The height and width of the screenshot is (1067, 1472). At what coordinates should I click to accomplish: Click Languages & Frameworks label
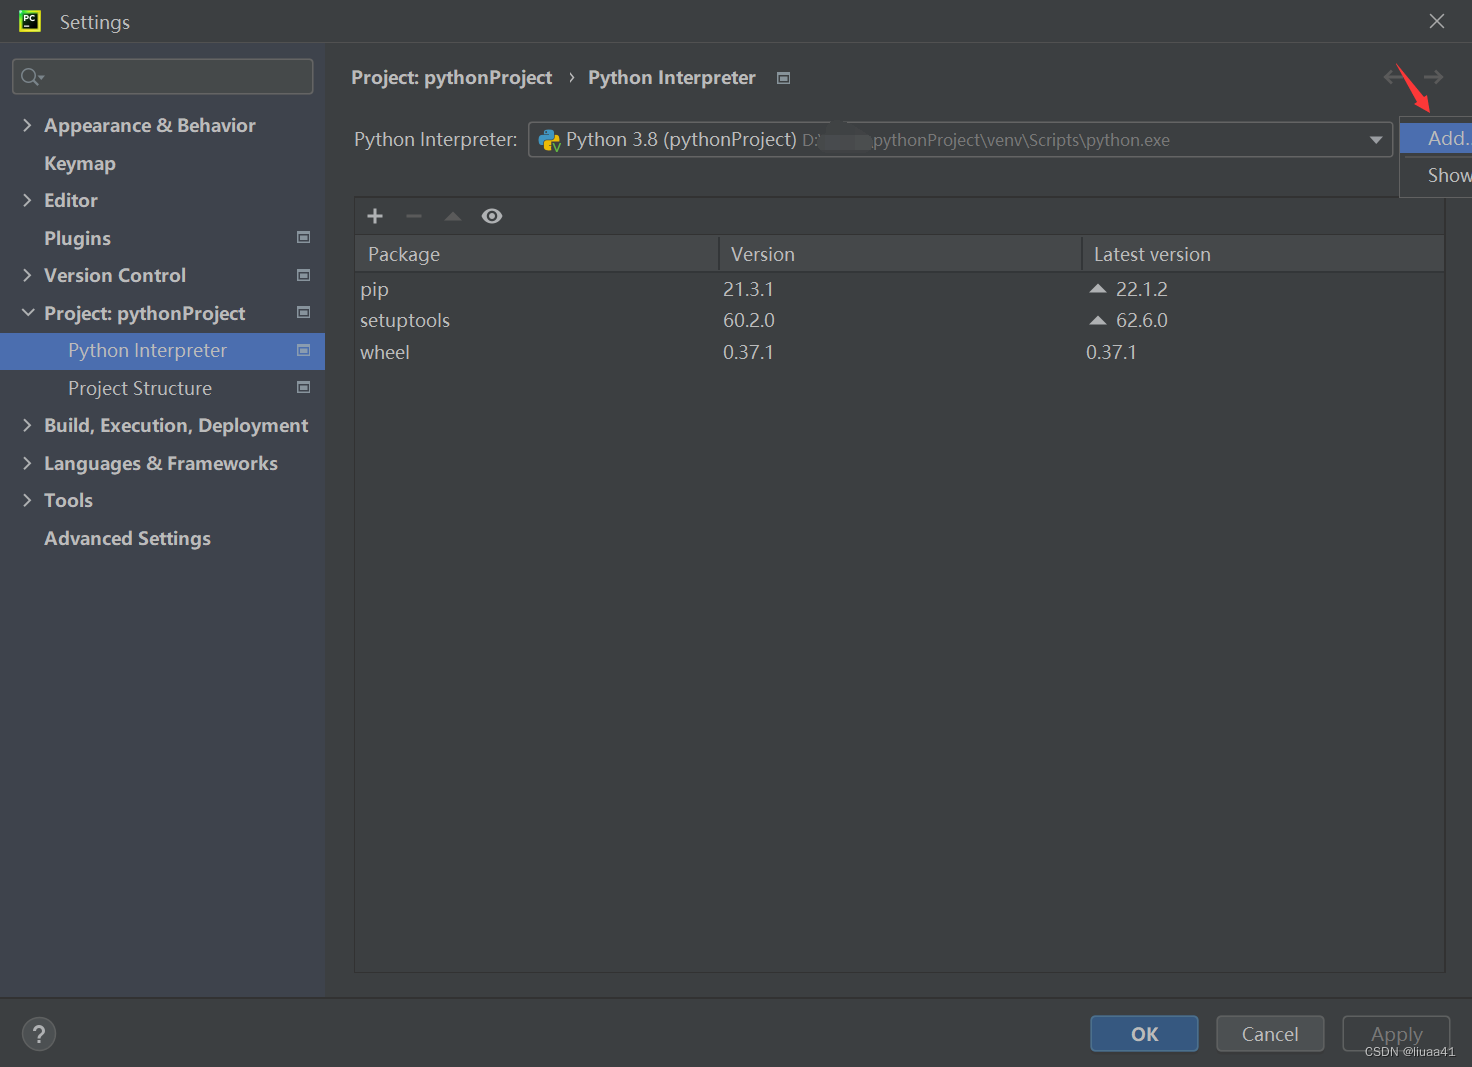(161, 463)
